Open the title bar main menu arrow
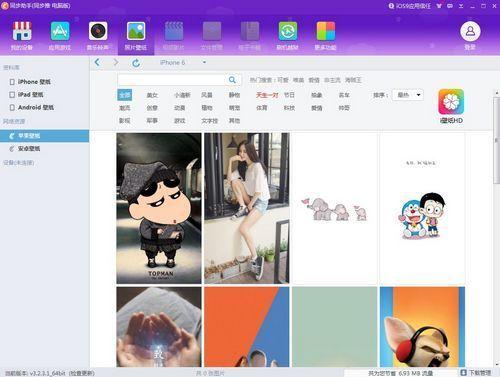Image resolution: width=500 pixels, height=377 pixels. tap(461, 6)
